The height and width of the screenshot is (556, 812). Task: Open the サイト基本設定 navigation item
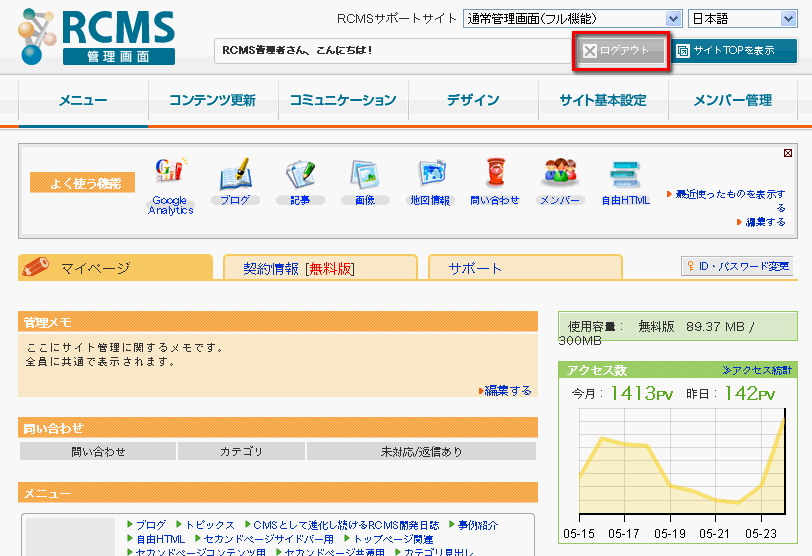(603, 100)
